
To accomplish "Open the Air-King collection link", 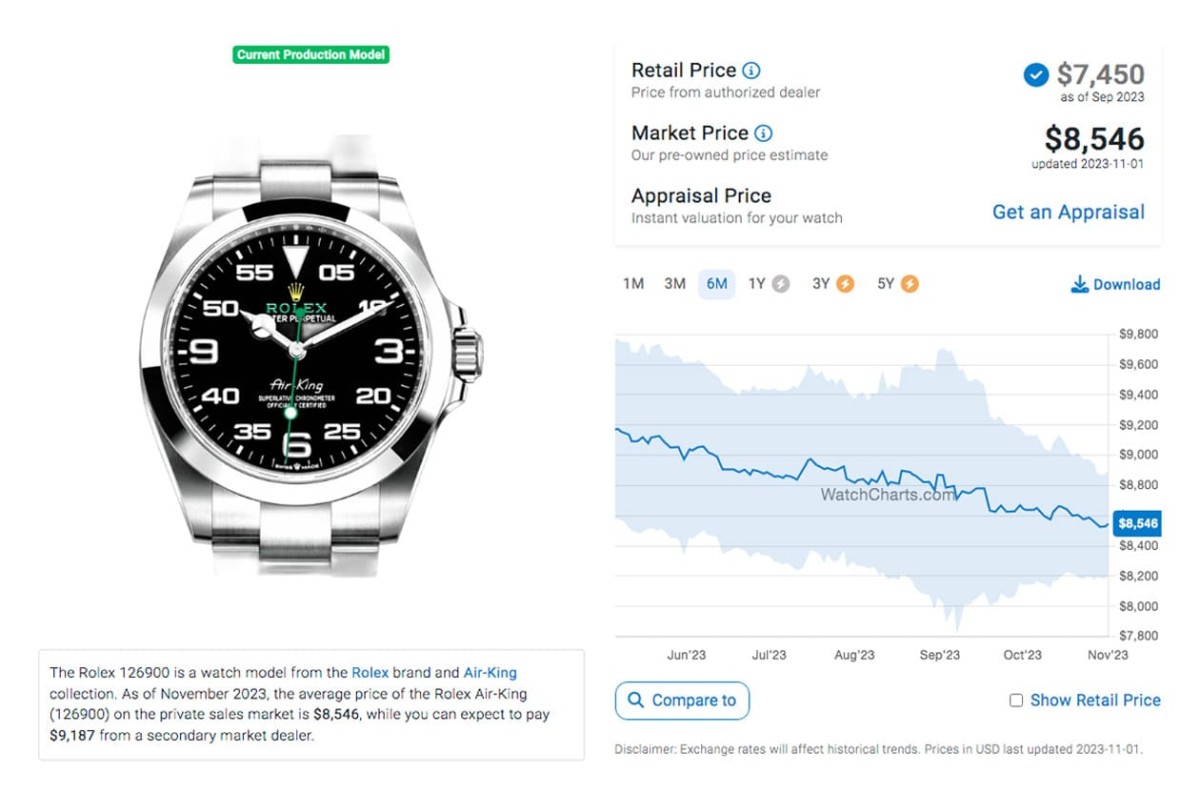I will pyautogui.click(x=490, y=673).
